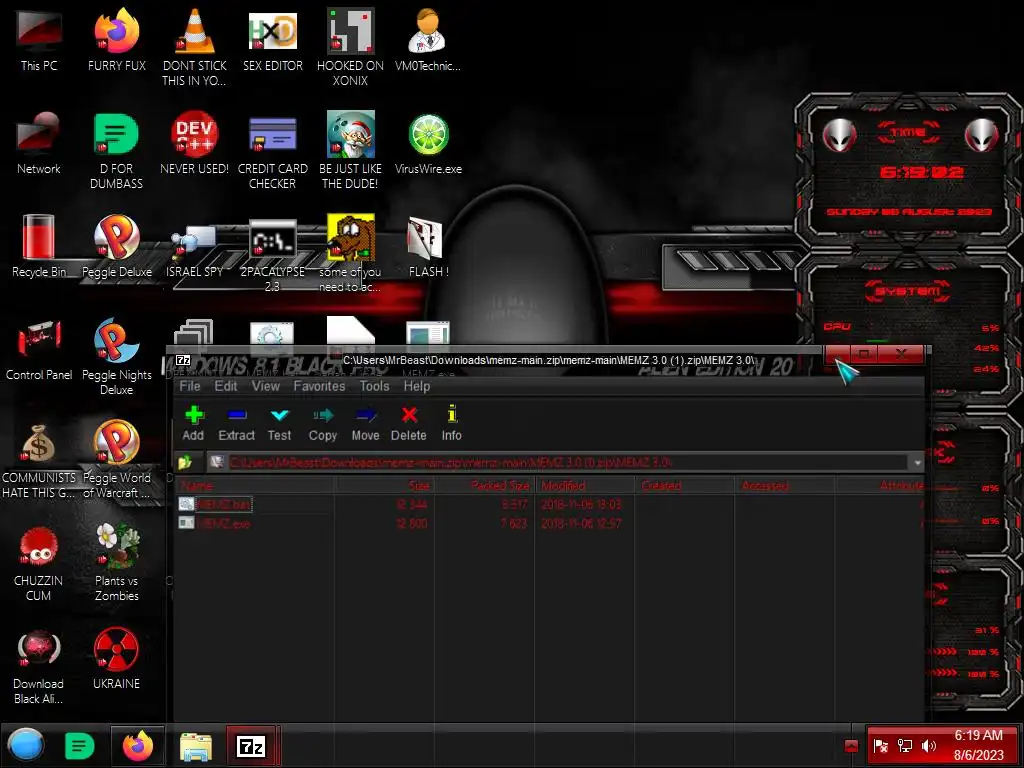Select the Download Black Ali... desktop icon
The height and width of the screenshot is (768, 1024).
point(39,666)
